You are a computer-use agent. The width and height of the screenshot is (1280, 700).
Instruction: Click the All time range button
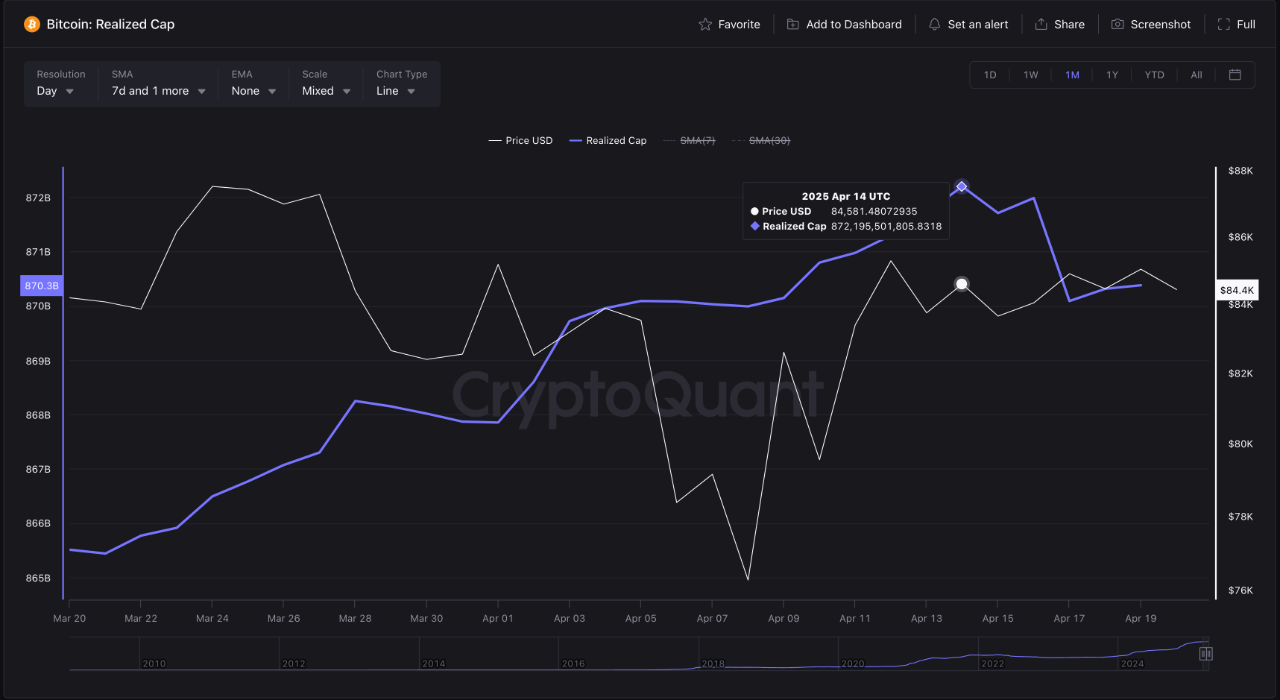point(1196,74)
